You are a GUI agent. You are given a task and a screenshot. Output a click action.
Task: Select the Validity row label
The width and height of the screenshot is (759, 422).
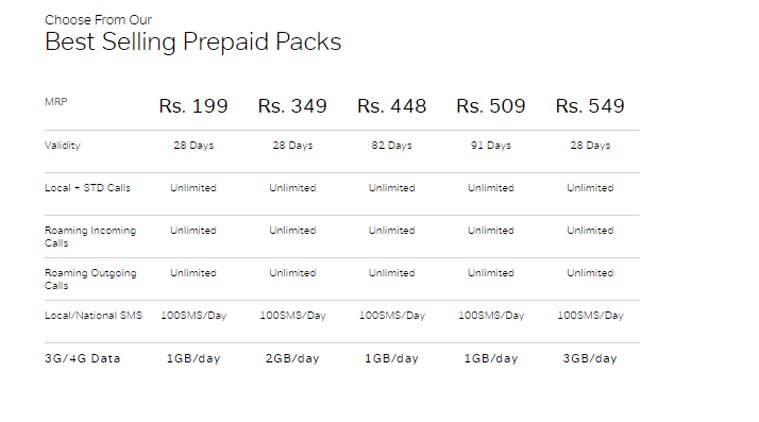[62, 145]
